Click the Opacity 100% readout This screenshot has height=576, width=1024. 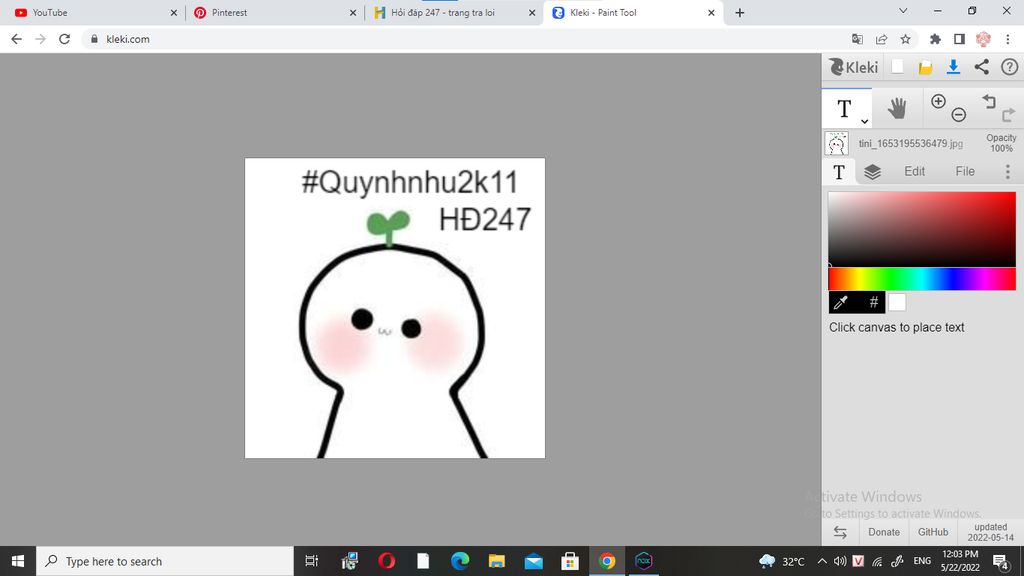pos(1000,143)
